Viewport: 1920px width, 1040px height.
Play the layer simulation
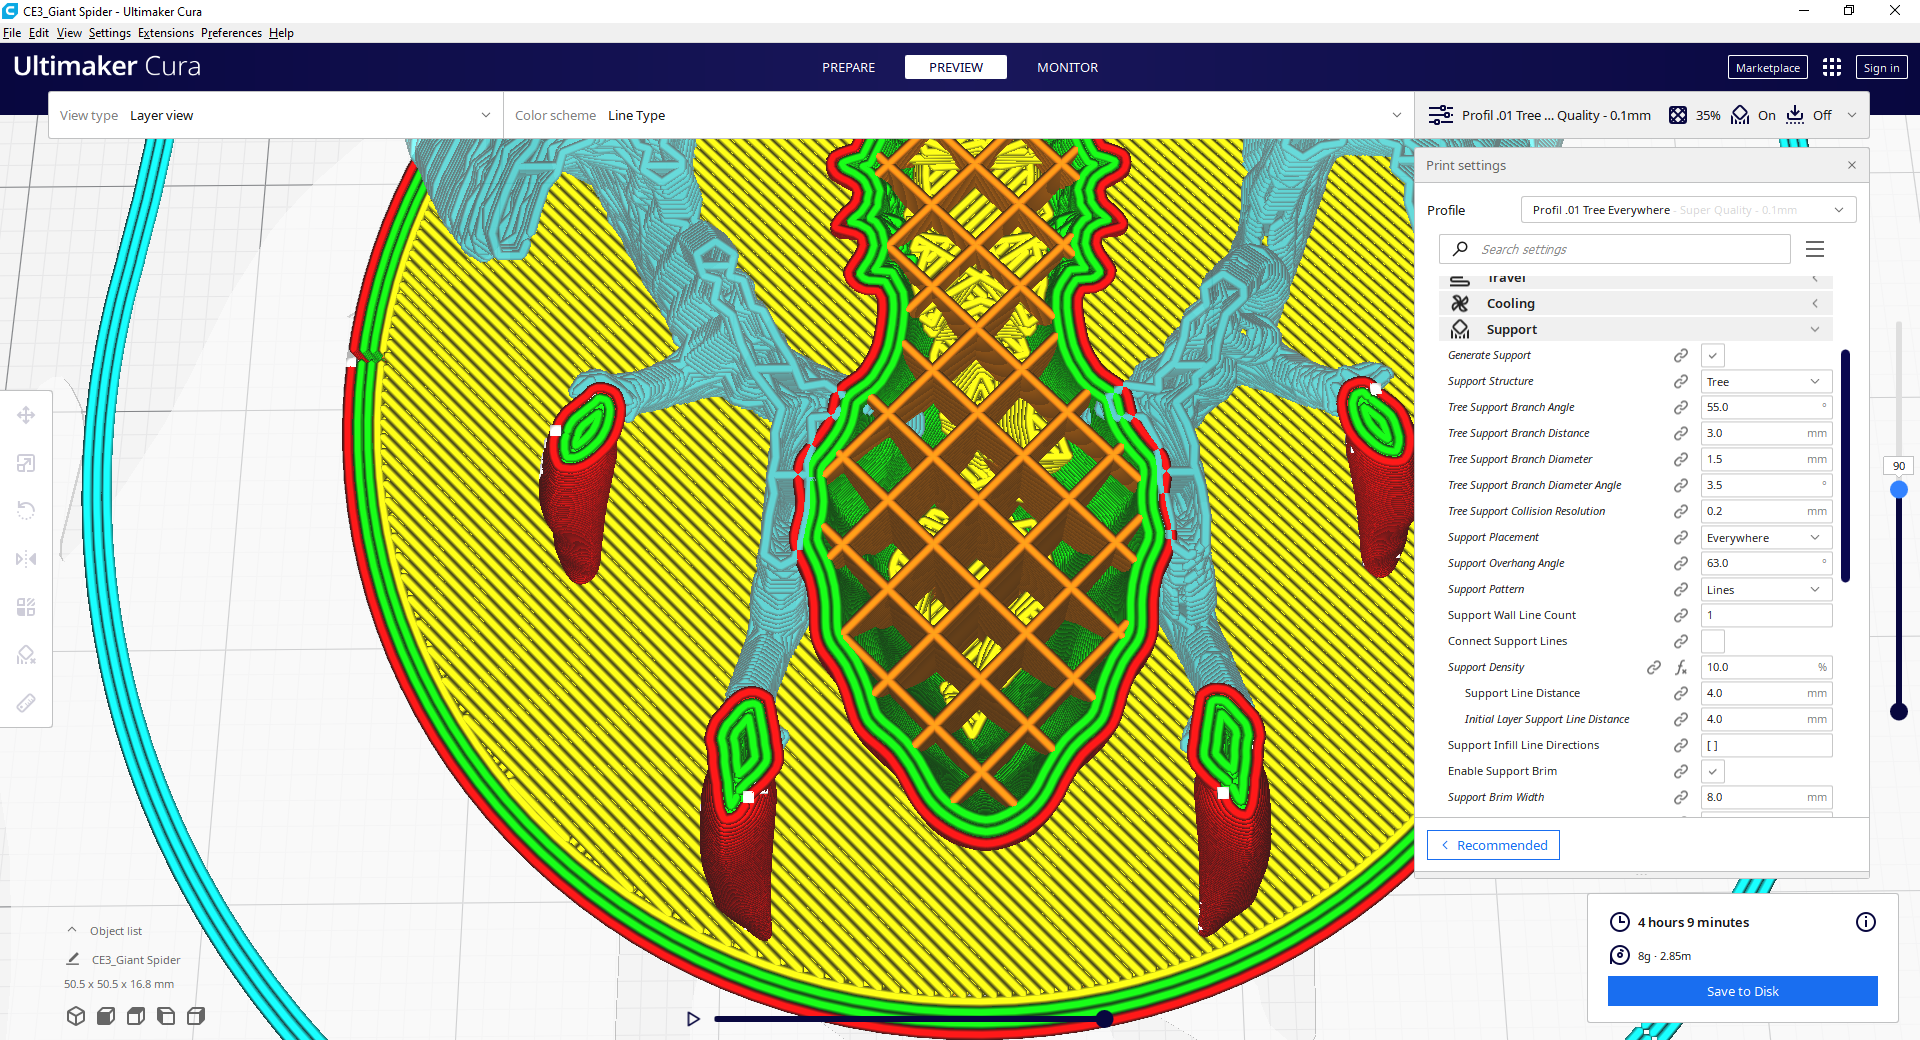693,1019
